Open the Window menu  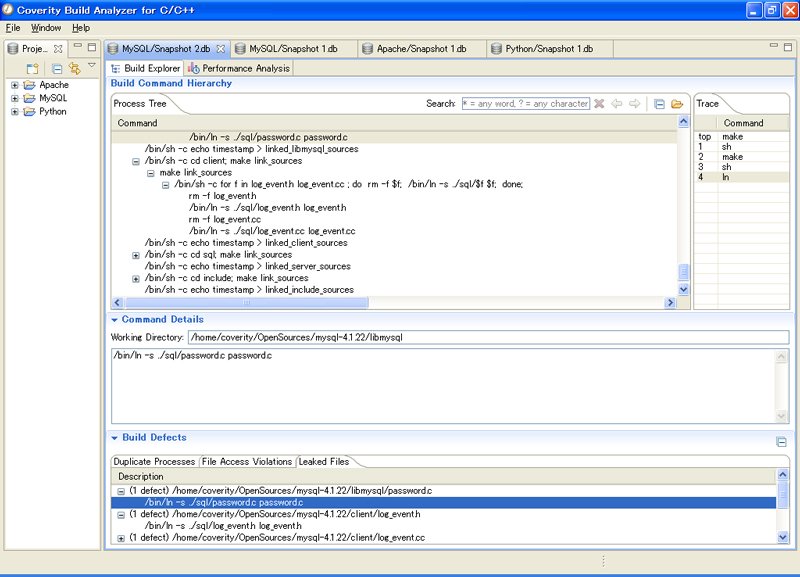tap(46, 28)
